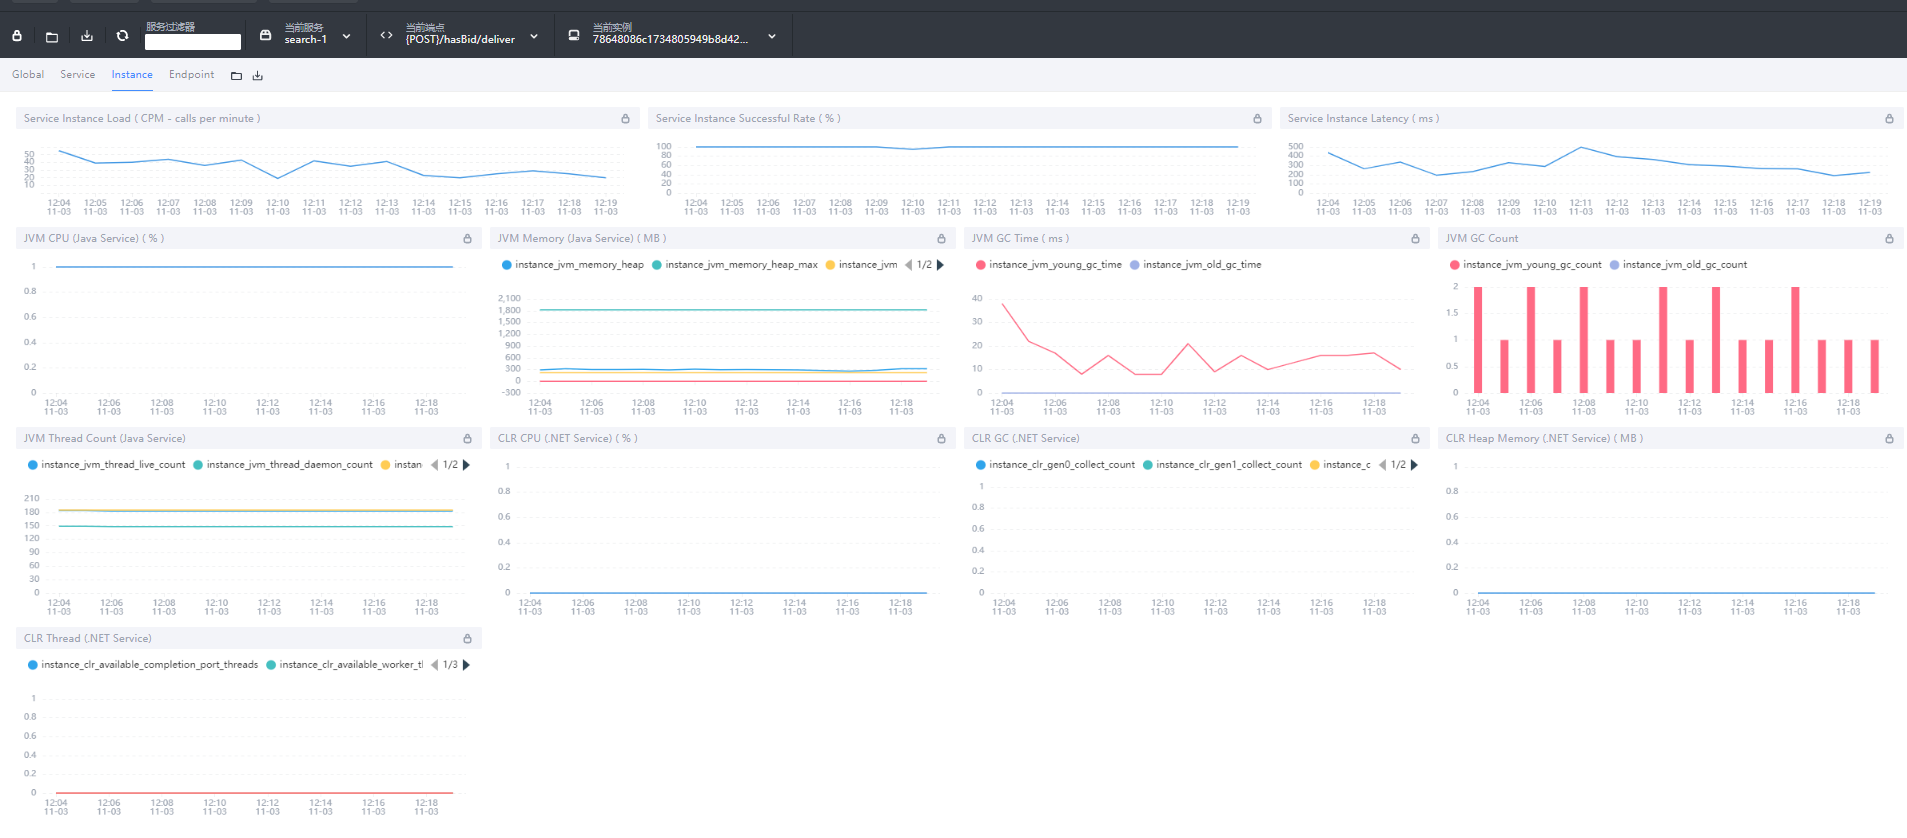Toggle instance_jvm_old_gc_count legend series

pos(1679,265)
